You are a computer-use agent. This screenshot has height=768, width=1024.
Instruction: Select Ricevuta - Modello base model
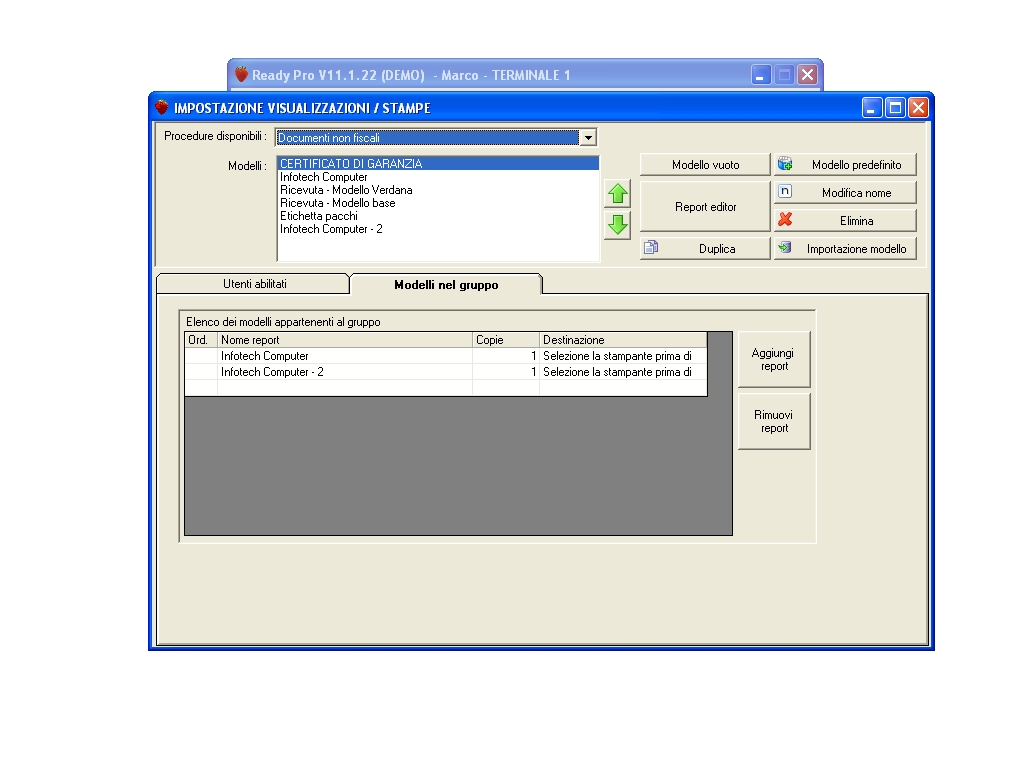pyautogui.click(x=438, y=203)
